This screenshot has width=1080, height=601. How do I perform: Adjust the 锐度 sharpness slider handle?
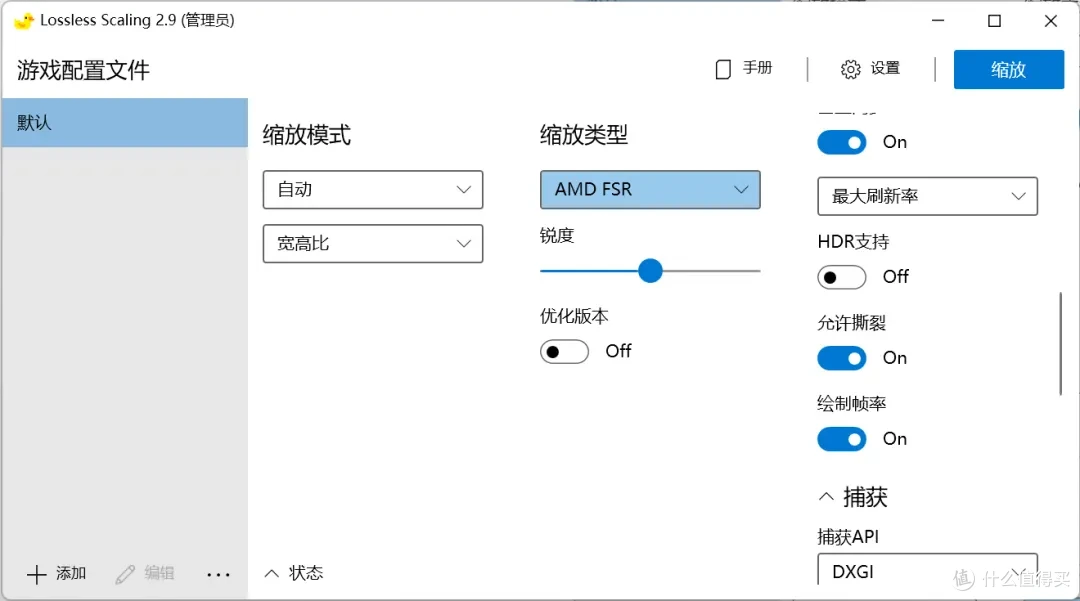[650, 271]
